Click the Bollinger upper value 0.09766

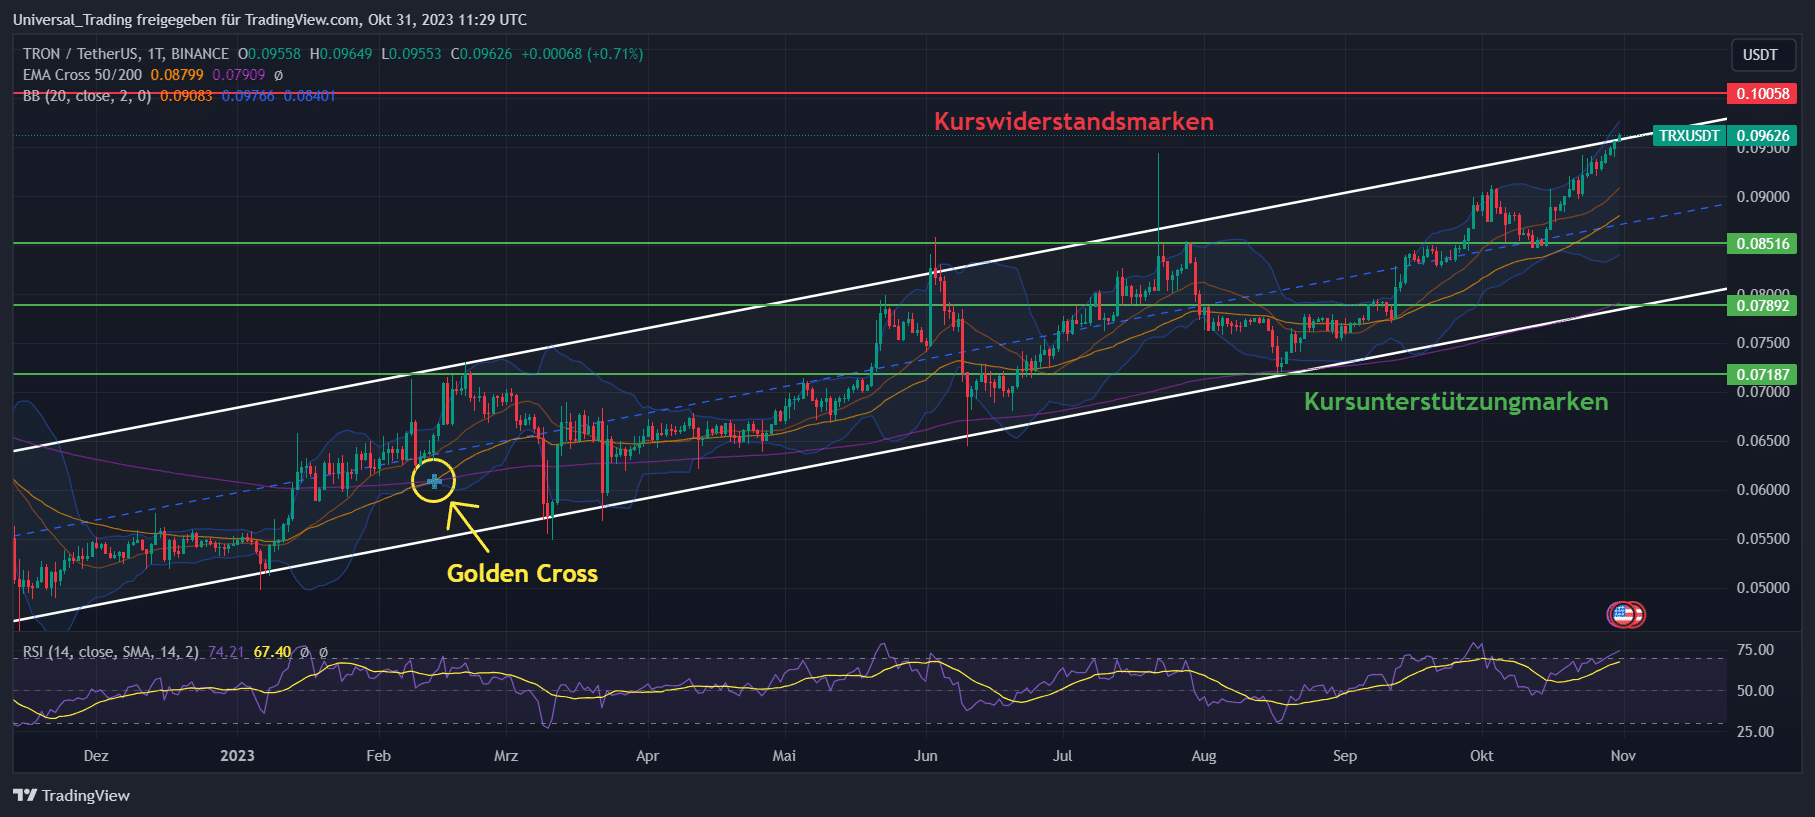pos(248,96)
